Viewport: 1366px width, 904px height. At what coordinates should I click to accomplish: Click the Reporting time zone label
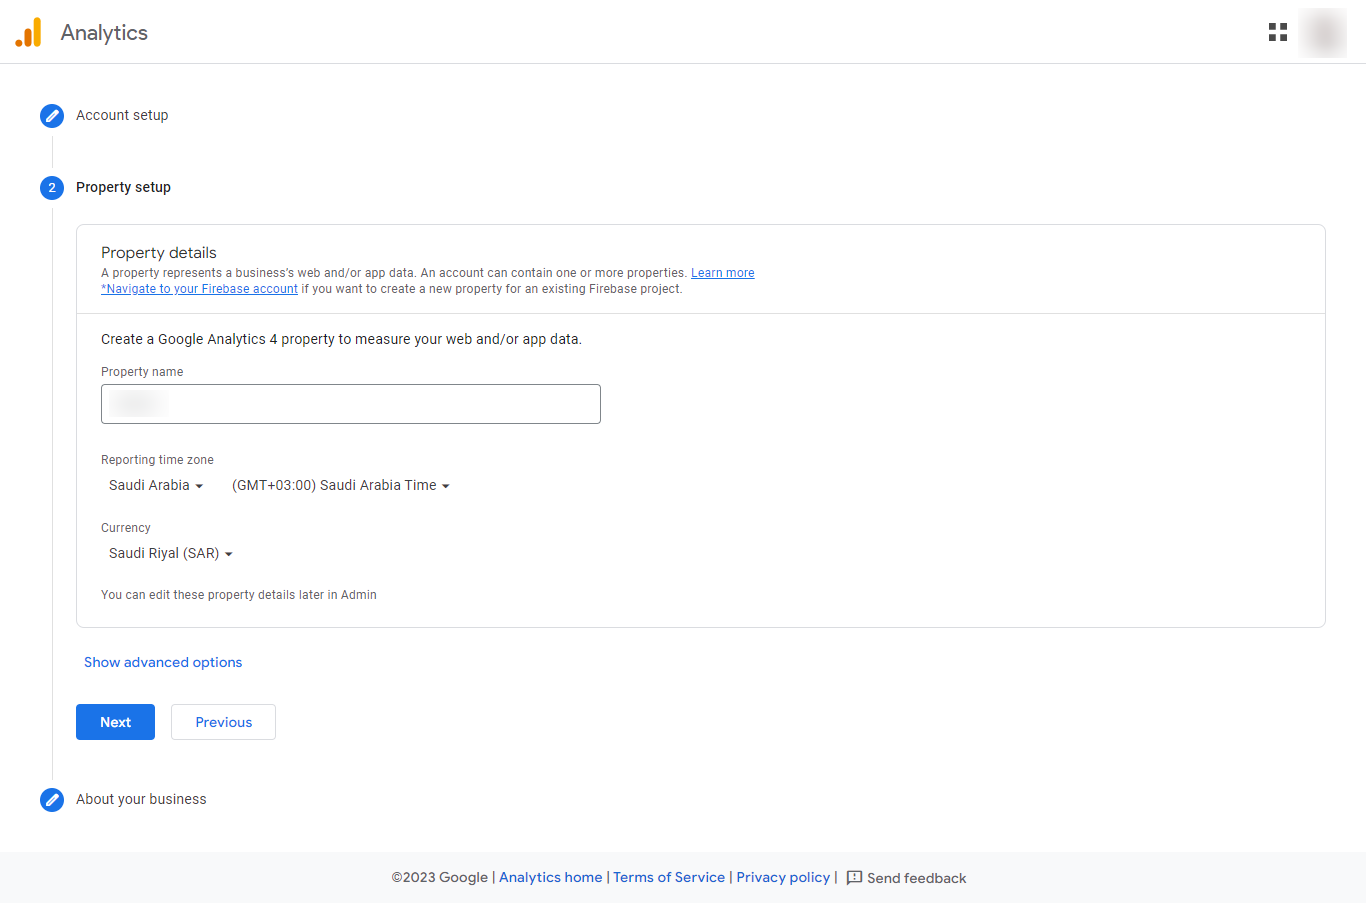(x=157, y=460)
